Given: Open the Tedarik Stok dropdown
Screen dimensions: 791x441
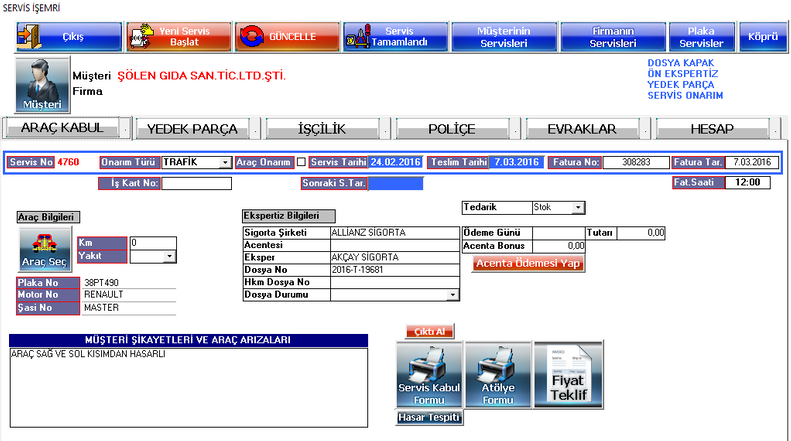Looking at the screenshot, I should (578, 207).
